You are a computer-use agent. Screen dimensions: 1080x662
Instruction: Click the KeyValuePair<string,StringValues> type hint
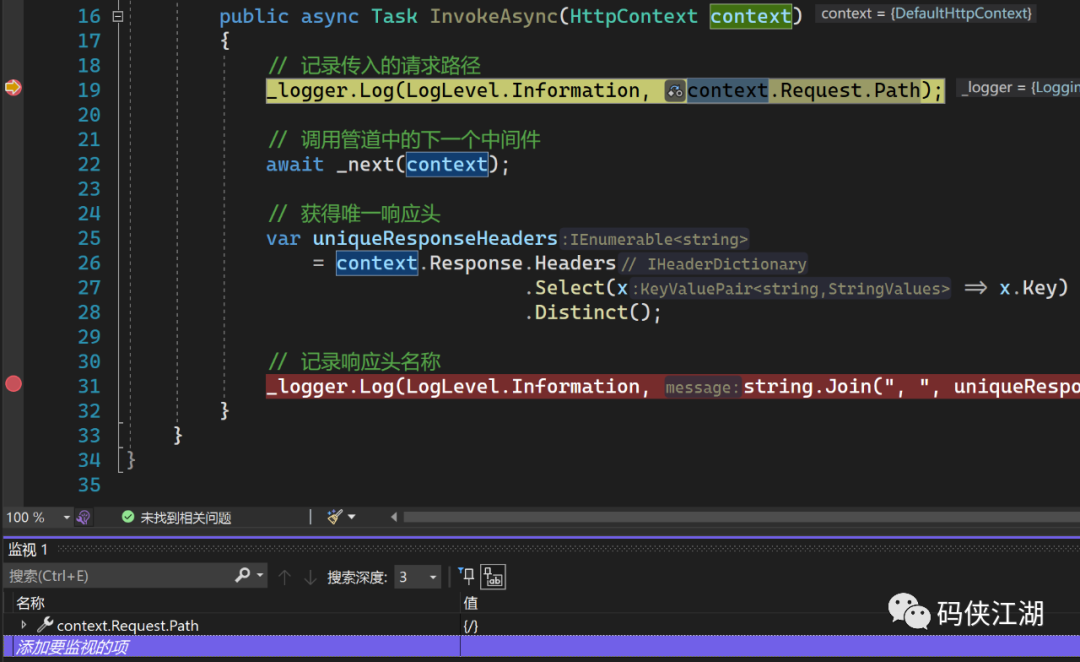[x=791, y=289]
